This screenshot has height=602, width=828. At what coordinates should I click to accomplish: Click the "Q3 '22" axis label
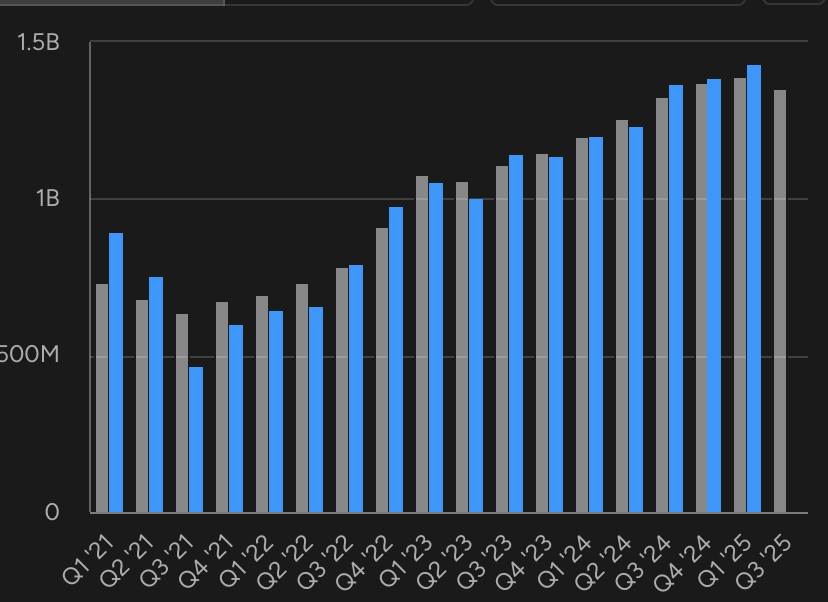(x=326, y=562)
